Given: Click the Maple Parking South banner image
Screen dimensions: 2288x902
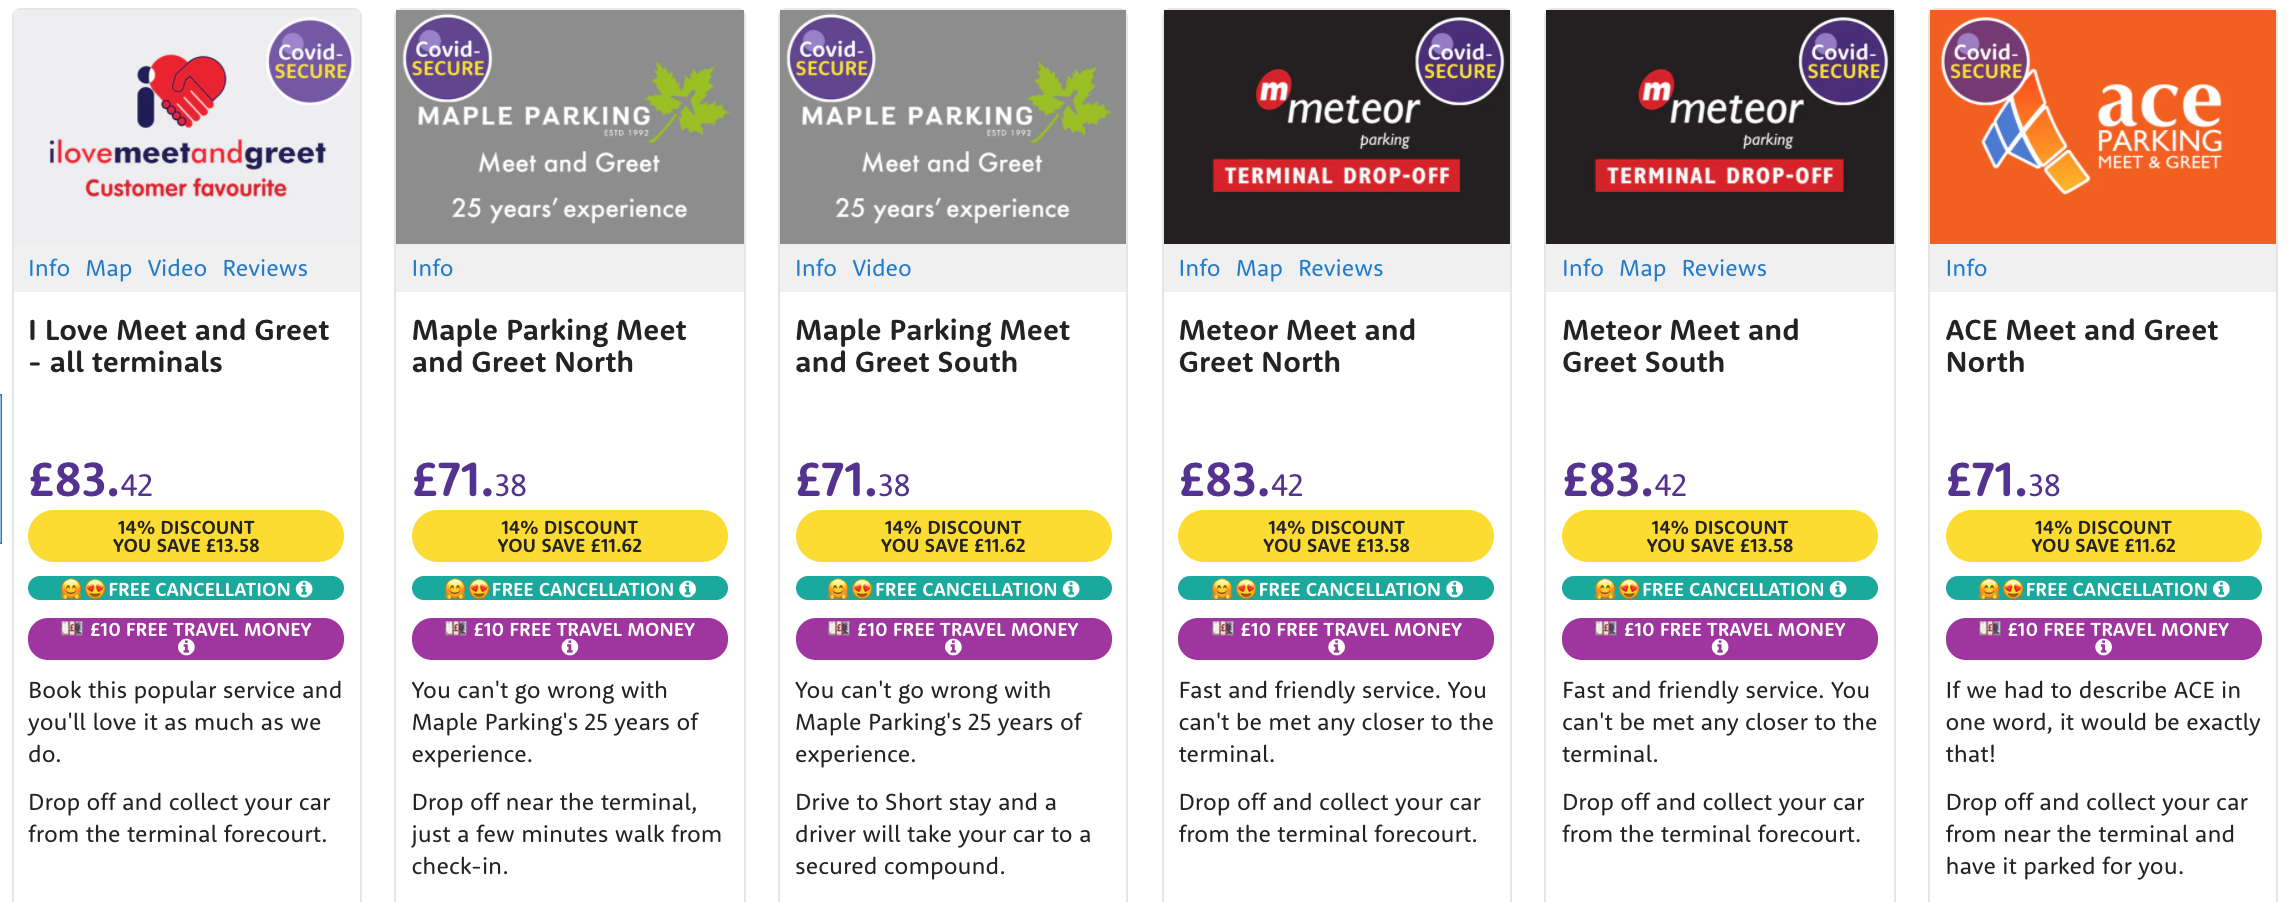Looking at the screenshot, I should 953,127.
